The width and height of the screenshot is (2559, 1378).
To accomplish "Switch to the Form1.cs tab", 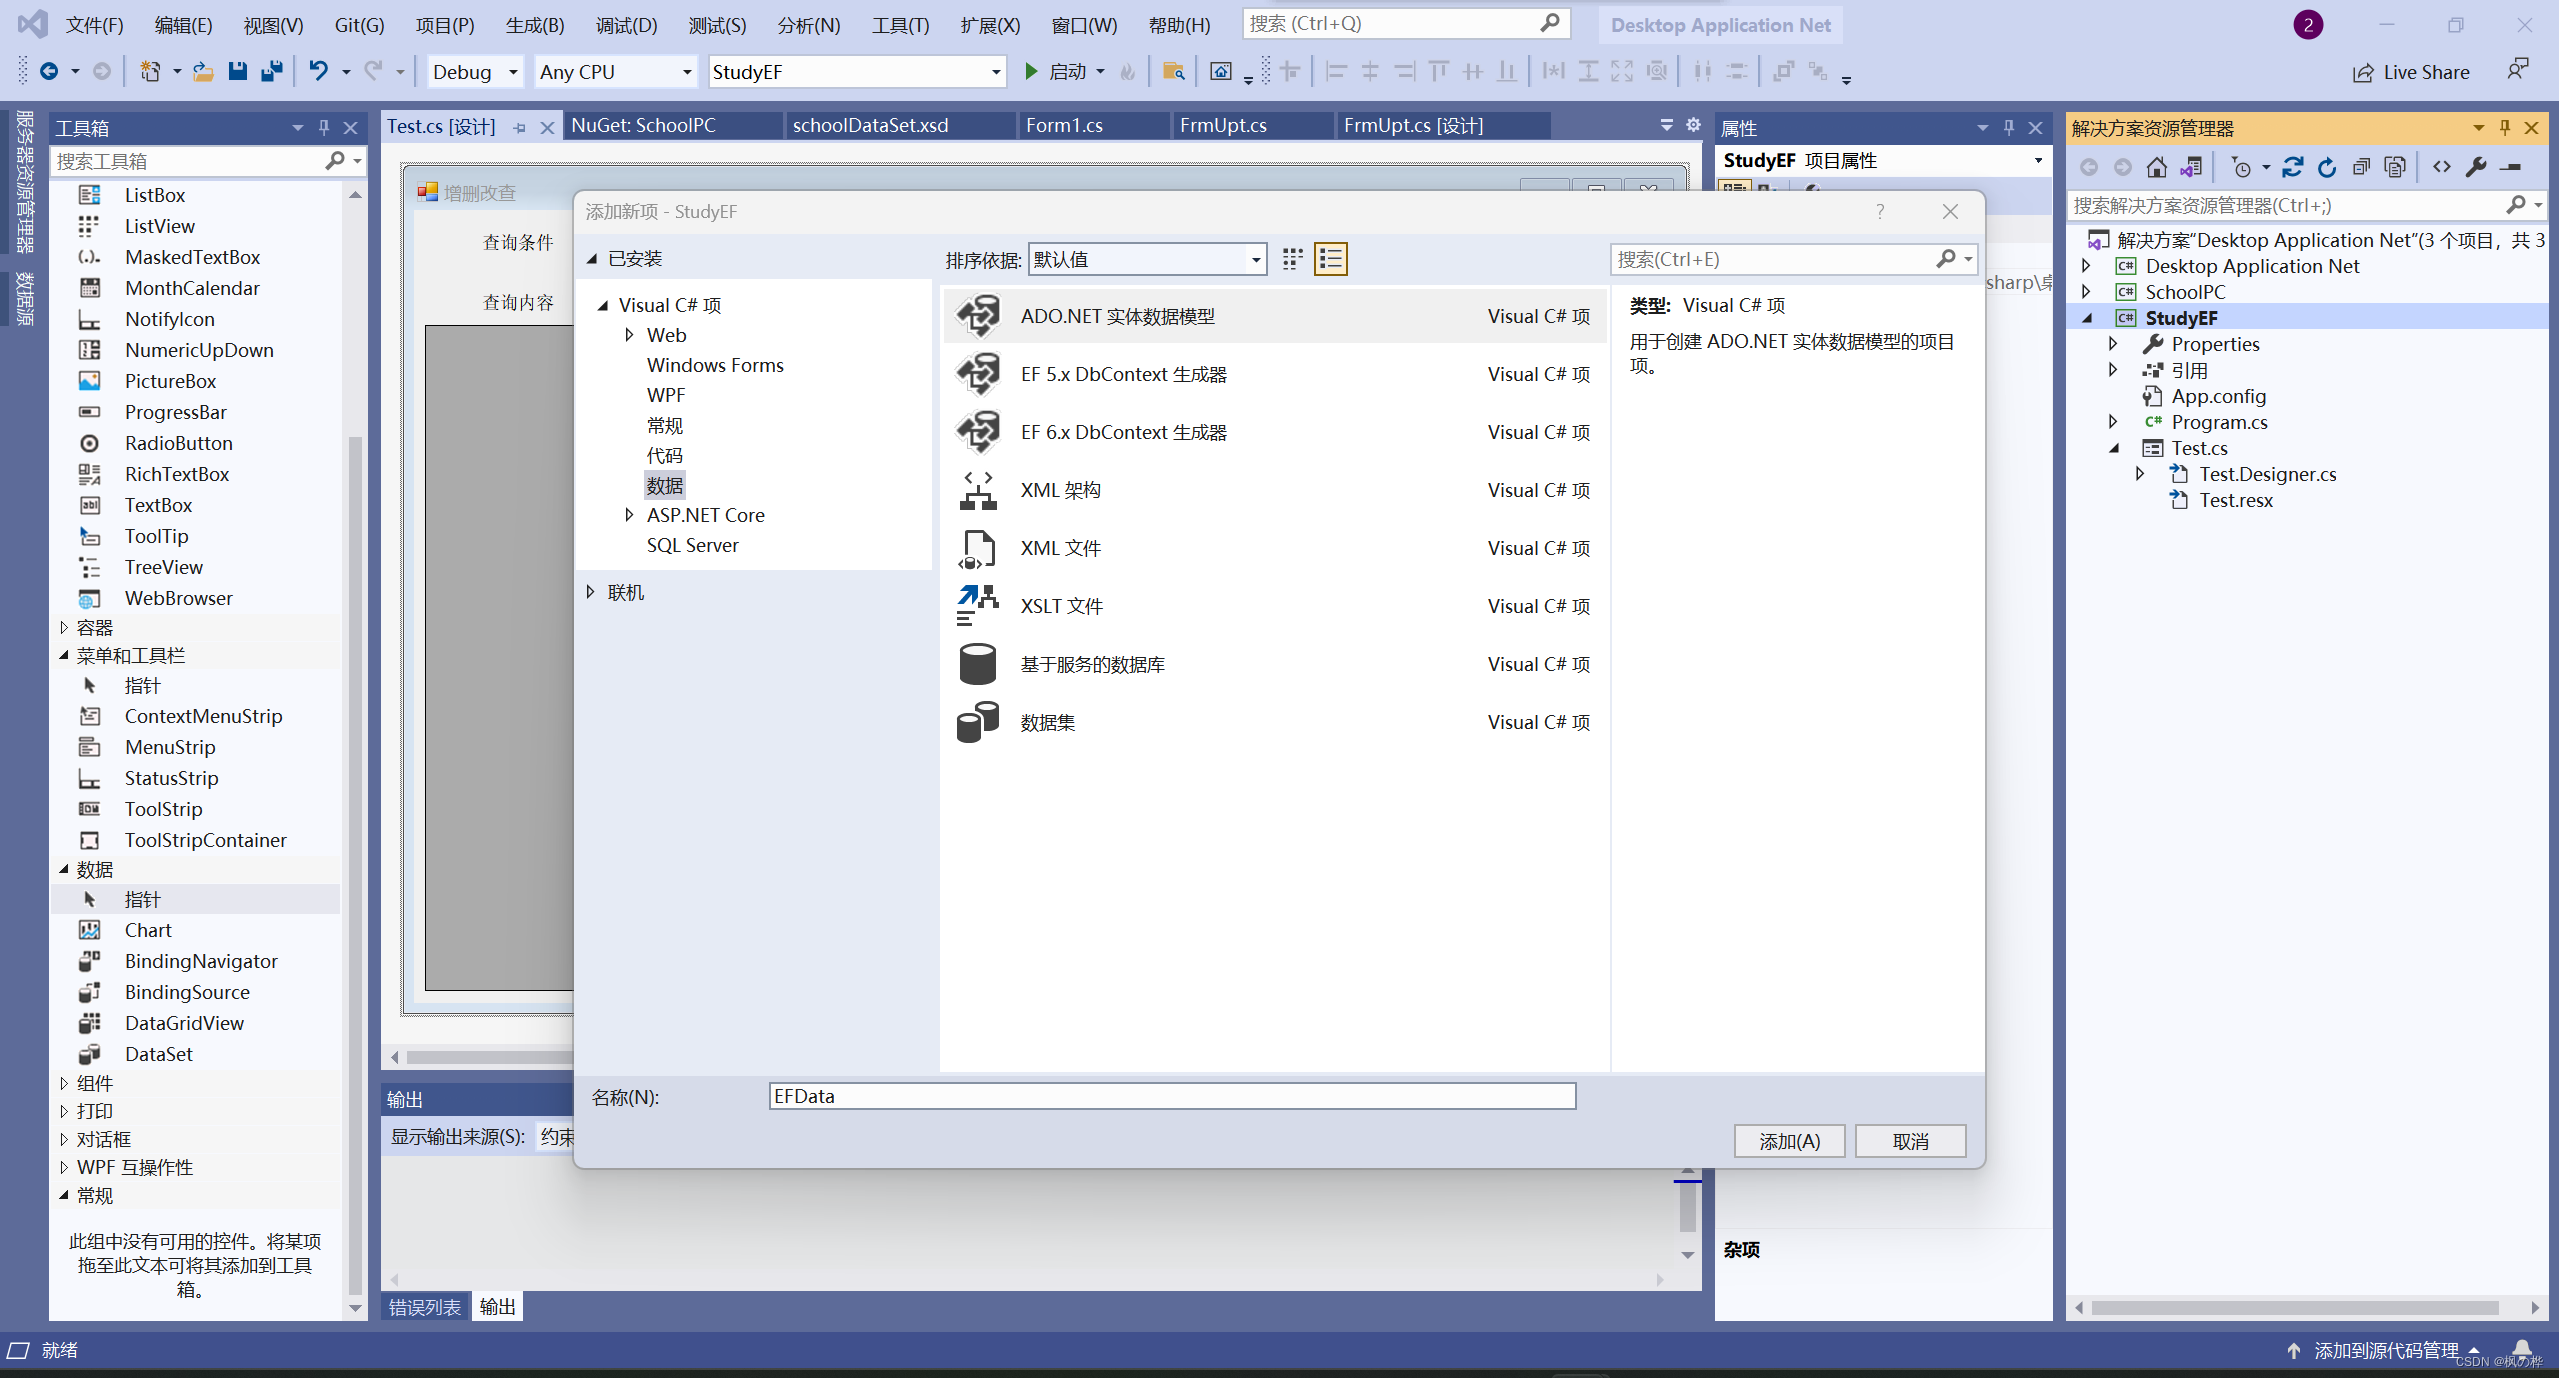I will pos(1064,125).
